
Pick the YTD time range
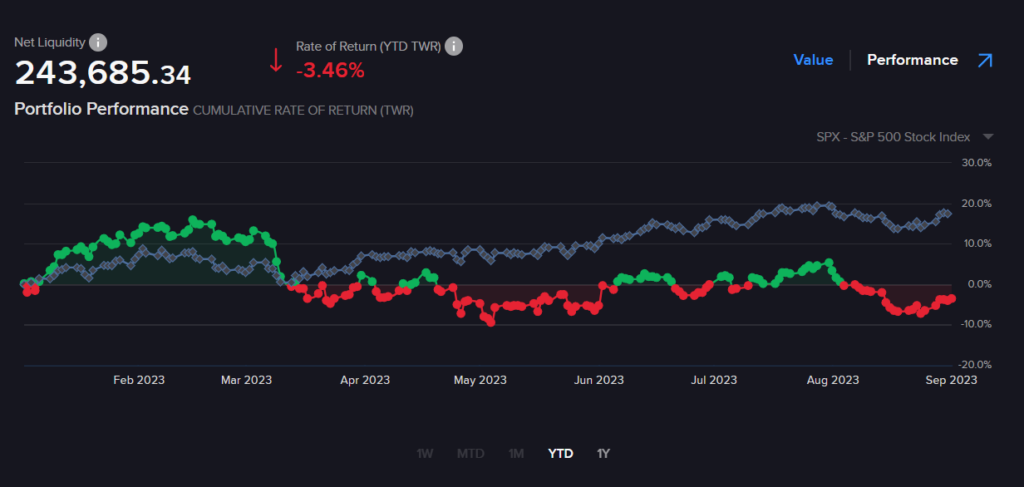(x=560, y=453)
